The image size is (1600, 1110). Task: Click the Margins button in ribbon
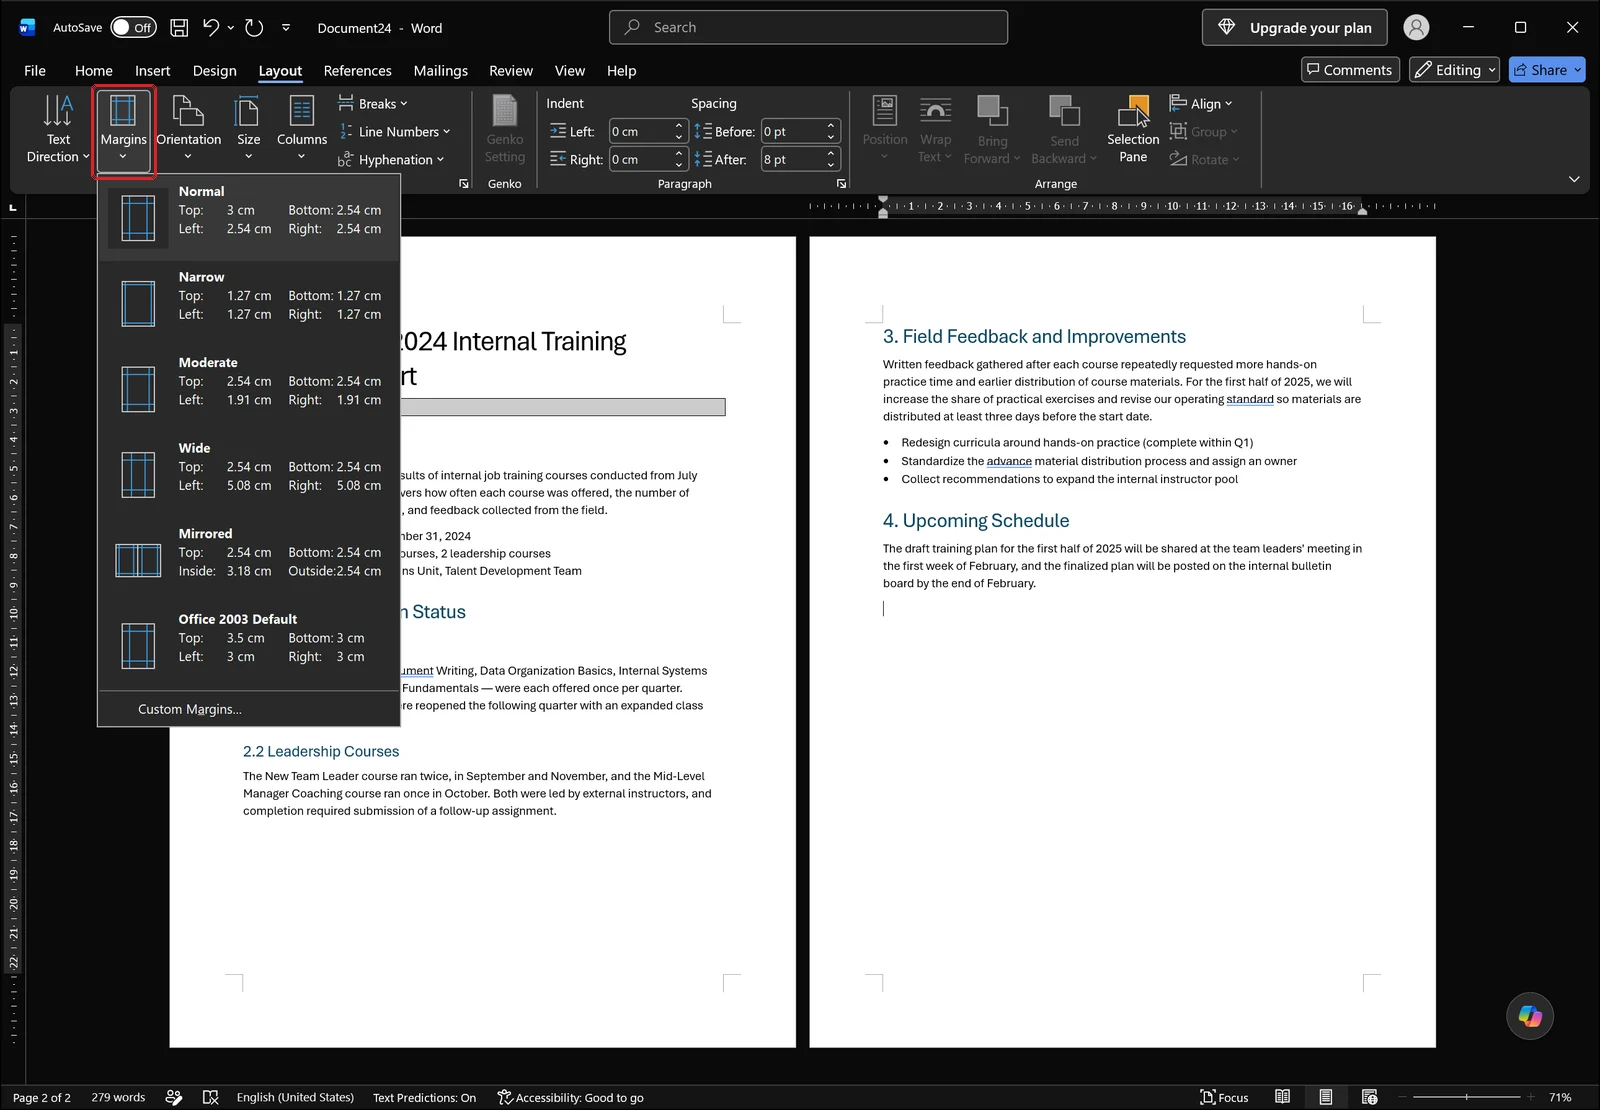tap(123, 130)
